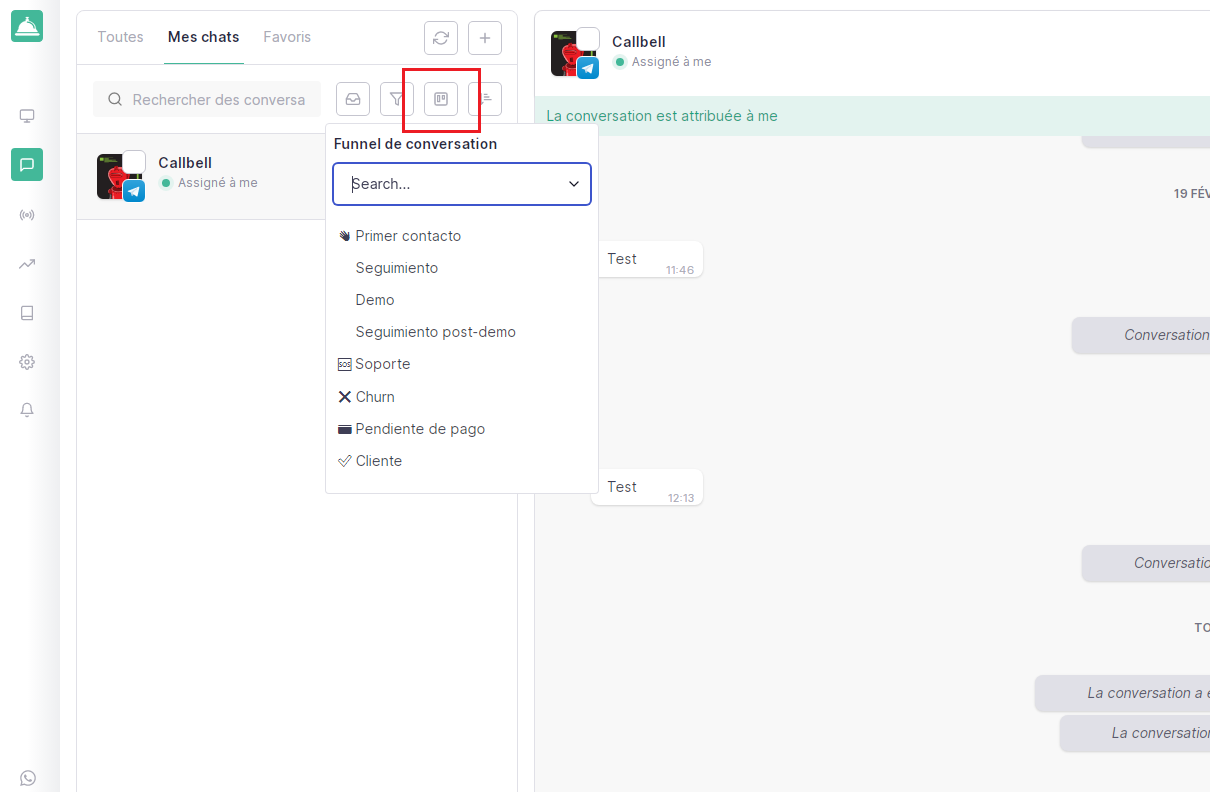Open the monitor dashboard sidebar icon

pos(27,116)
